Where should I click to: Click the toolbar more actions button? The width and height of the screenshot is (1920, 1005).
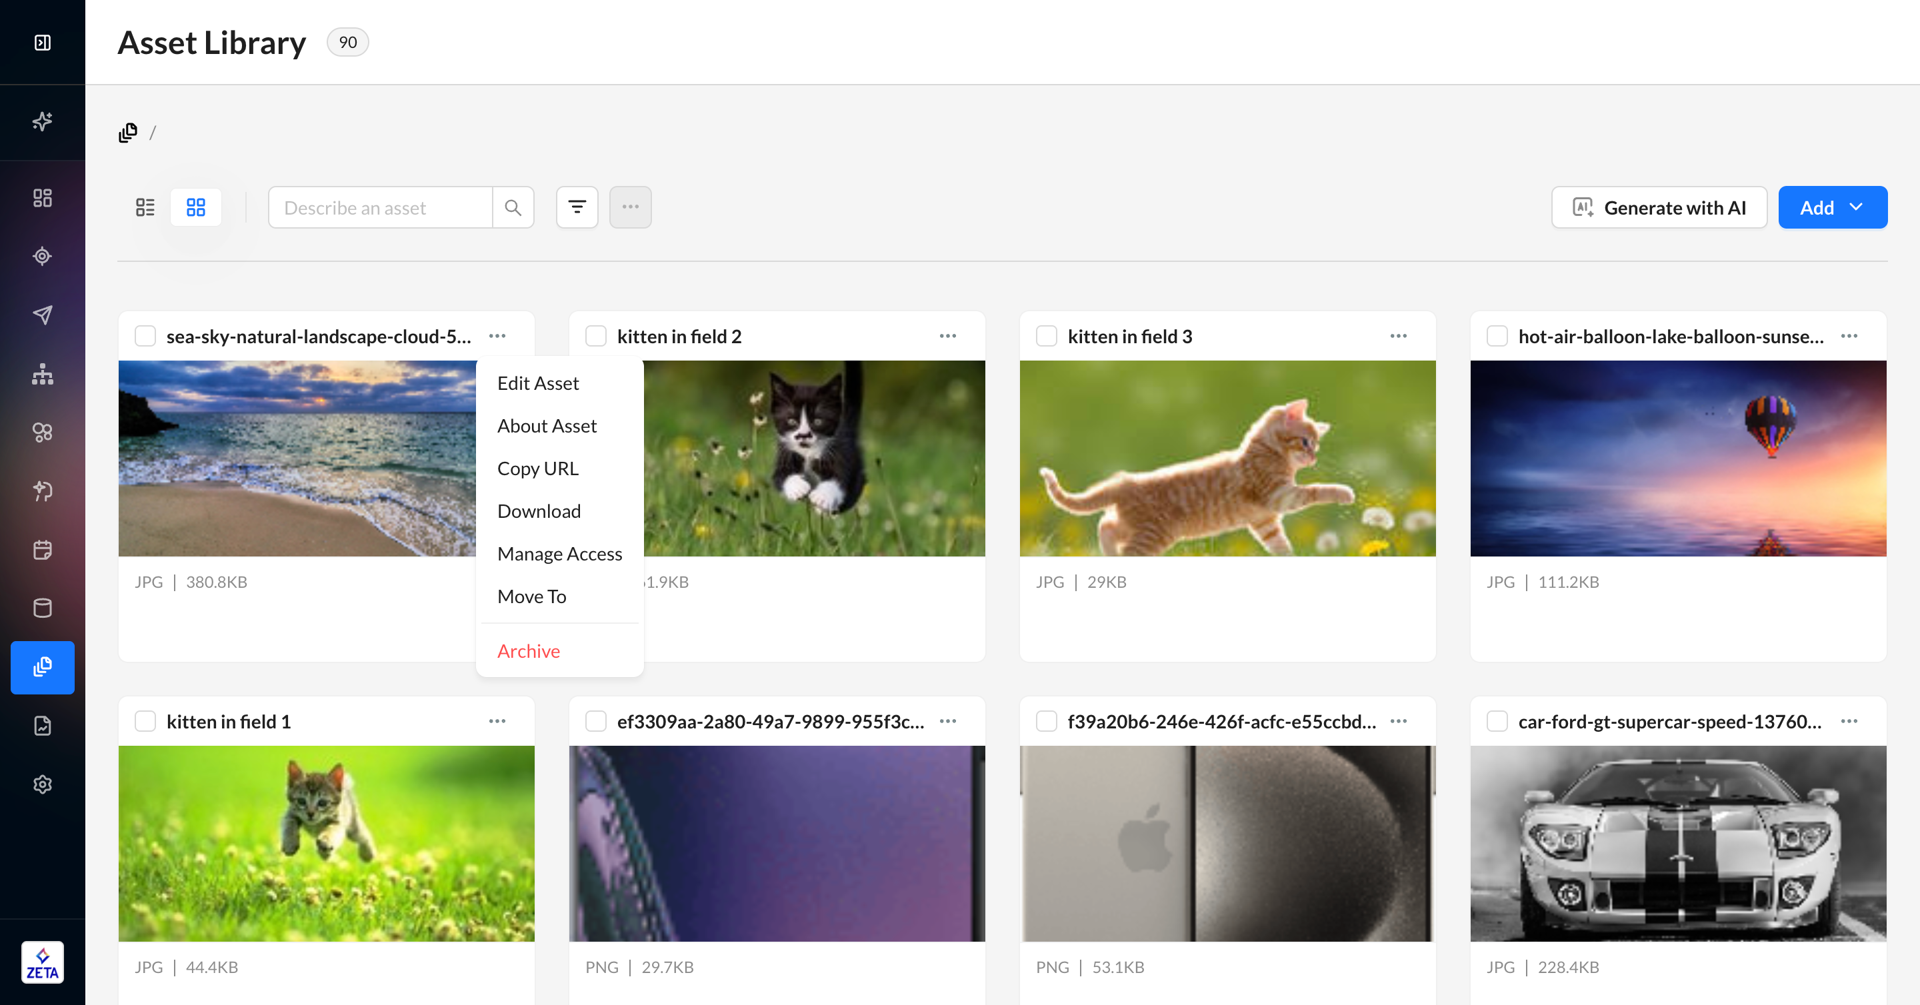coord(630,207)
